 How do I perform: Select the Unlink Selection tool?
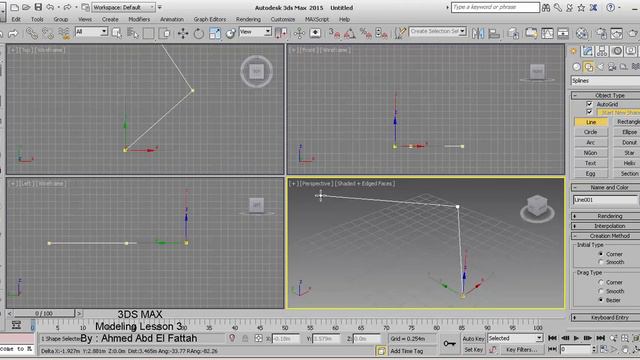click(47, 33)
